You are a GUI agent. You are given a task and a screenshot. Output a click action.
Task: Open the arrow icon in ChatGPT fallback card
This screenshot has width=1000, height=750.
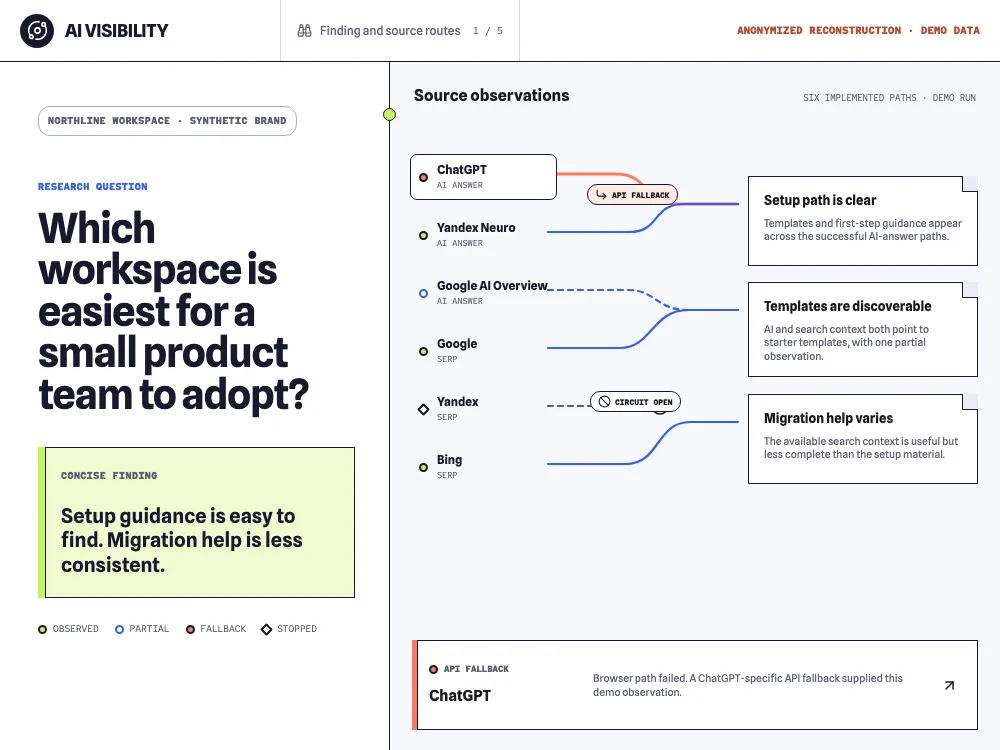949,685
